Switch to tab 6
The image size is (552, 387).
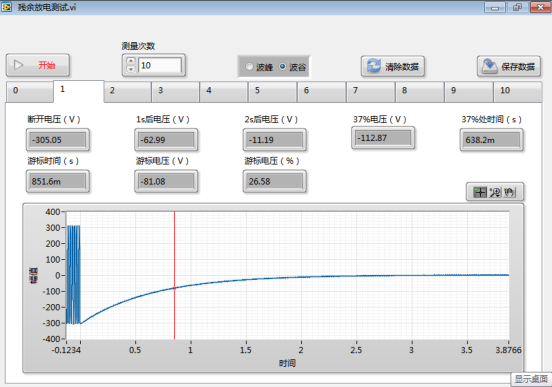321,92
